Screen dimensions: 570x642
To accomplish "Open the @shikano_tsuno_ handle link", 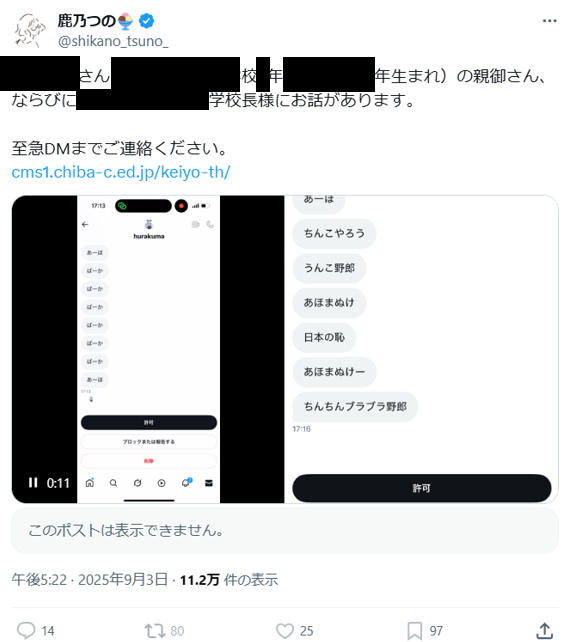I will click(113, 41).
